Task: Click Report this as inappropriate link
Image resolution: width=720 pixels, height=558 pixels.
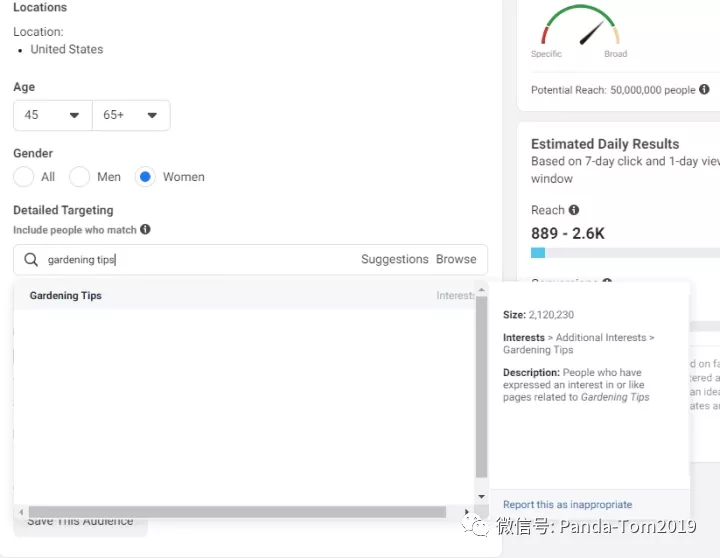Action: point(568,505)
